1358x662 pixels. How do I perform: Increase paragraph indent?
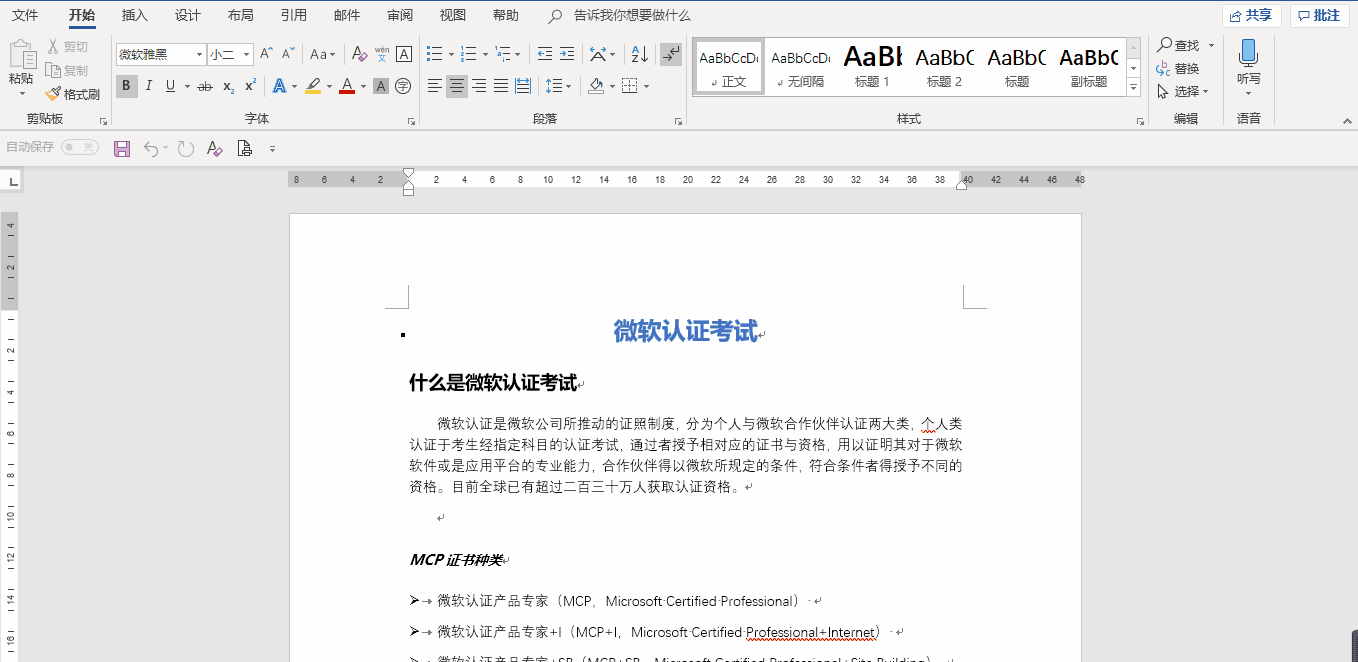click(x=567, y=54)
